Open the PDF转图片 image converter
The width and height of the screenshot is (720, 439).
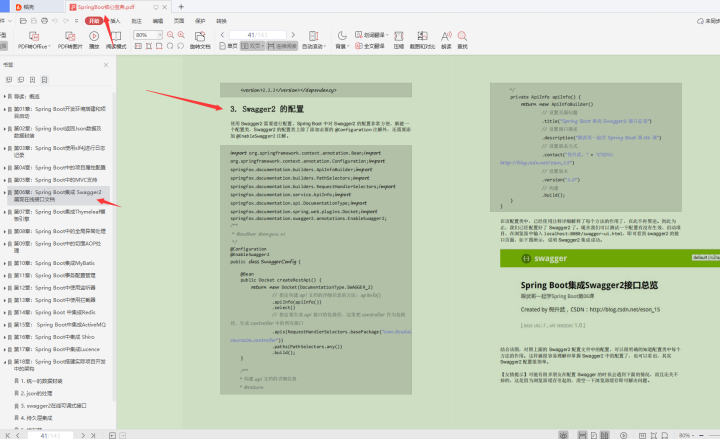(70, 40)
